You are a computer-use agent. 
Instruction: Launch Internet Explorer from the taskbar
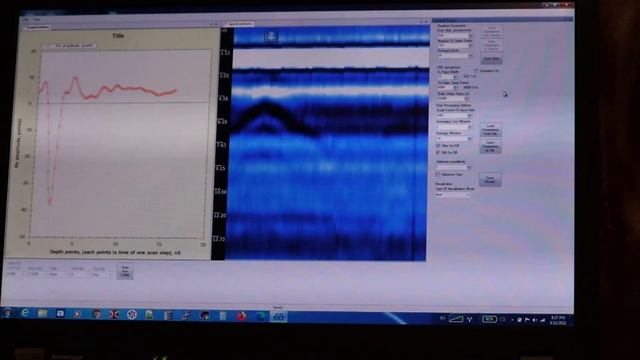click(25, 313)
